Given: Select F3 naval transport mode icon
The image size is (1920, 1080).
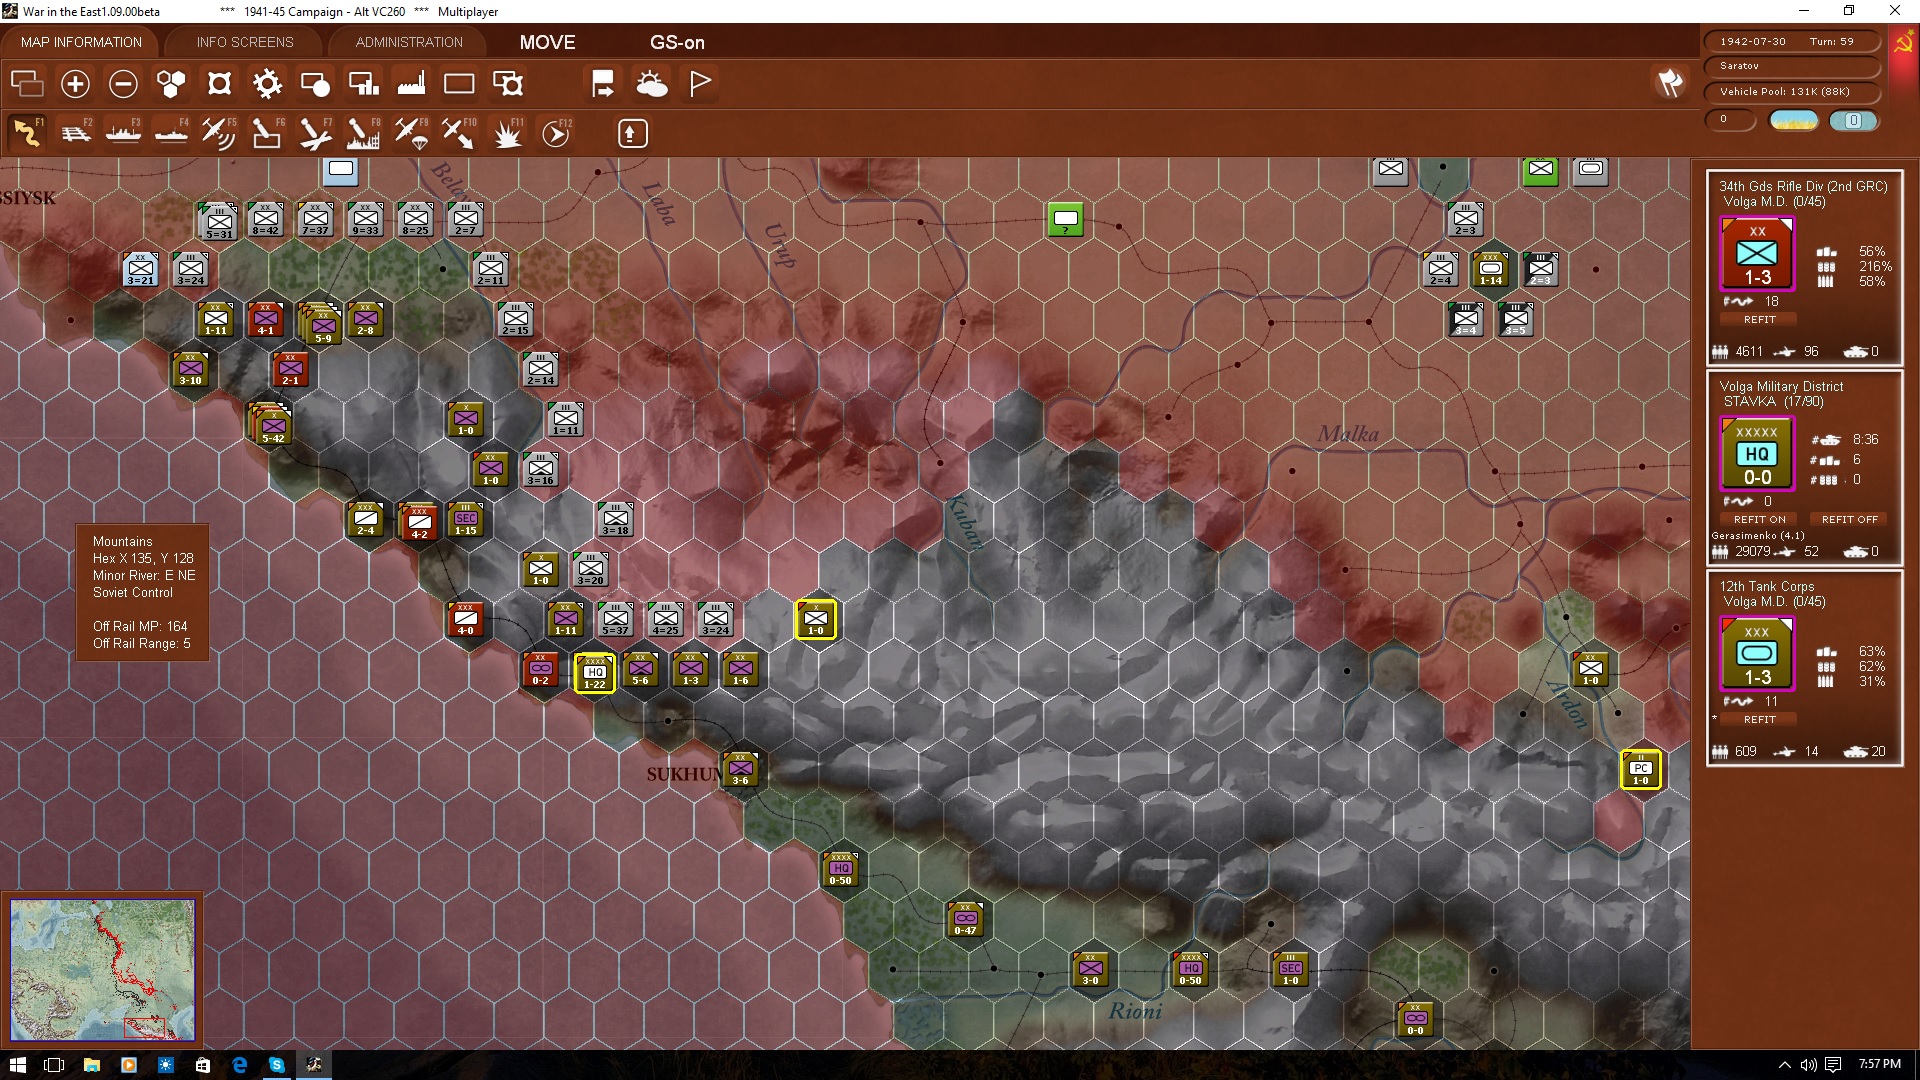Looking at the screenshot, I should click(123, 133).
